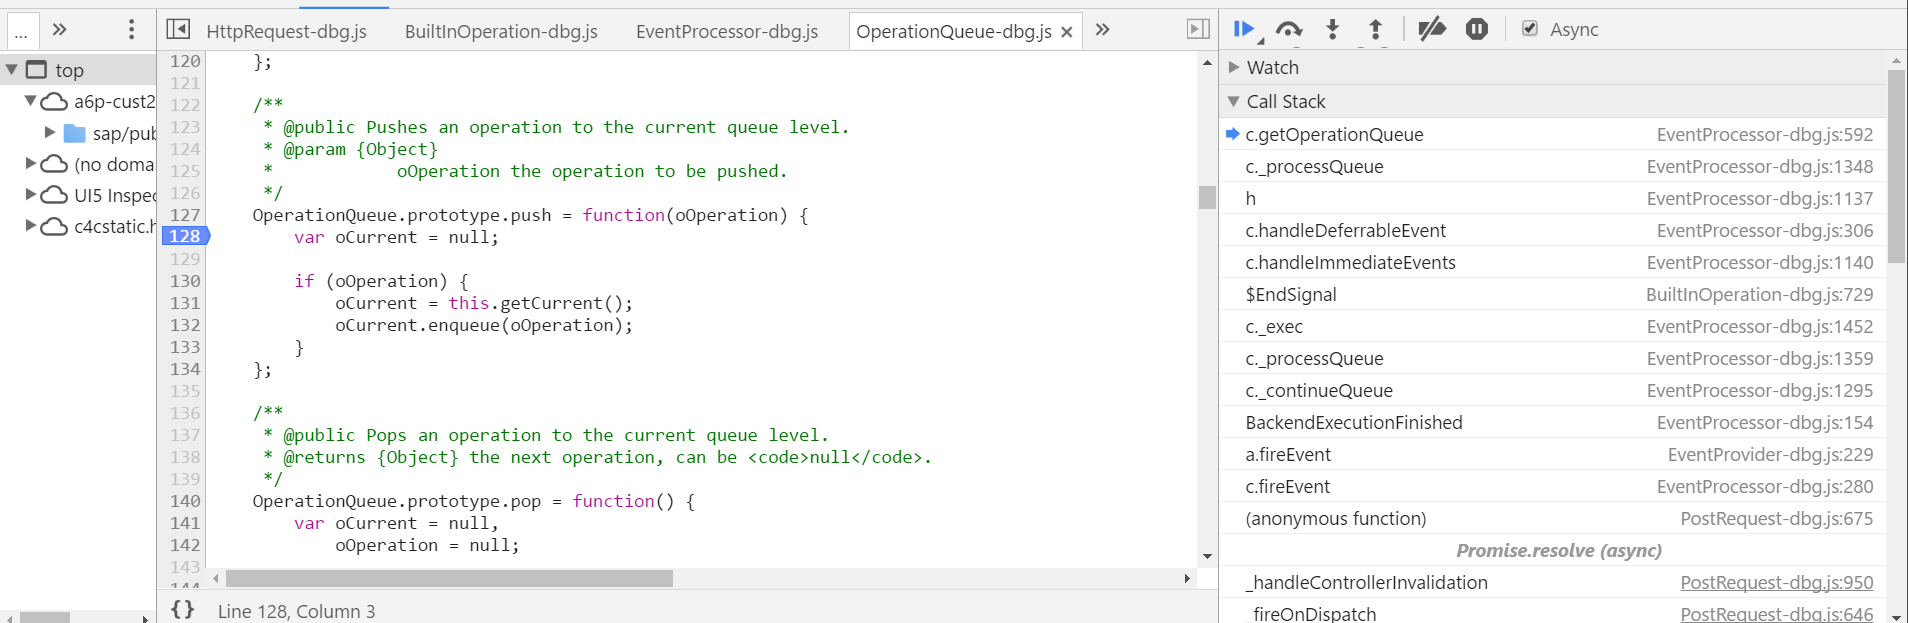The height and width of the screenshot is (623, 1908).
Task: Select c._continueQueue stack frame
Action: coord(1553,390)
